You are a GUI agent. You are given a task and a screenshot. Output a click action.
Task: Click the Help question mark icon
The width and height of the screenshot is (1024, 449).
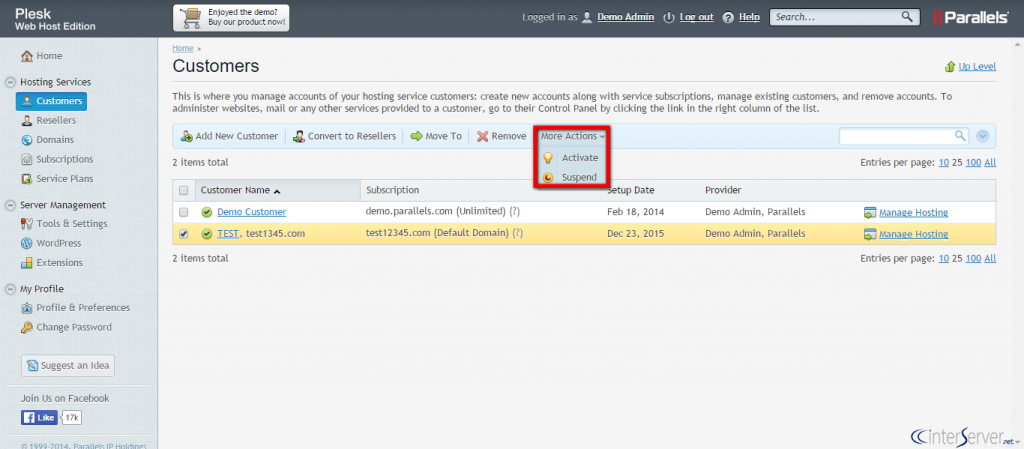[728, 18]
